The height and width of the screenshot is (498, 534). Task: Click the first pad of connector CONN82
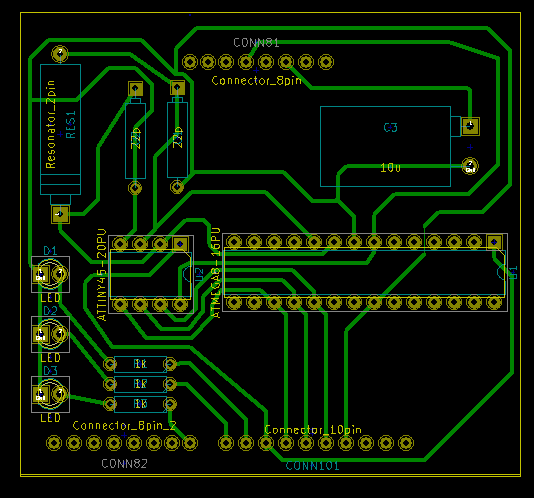(54, 443)
